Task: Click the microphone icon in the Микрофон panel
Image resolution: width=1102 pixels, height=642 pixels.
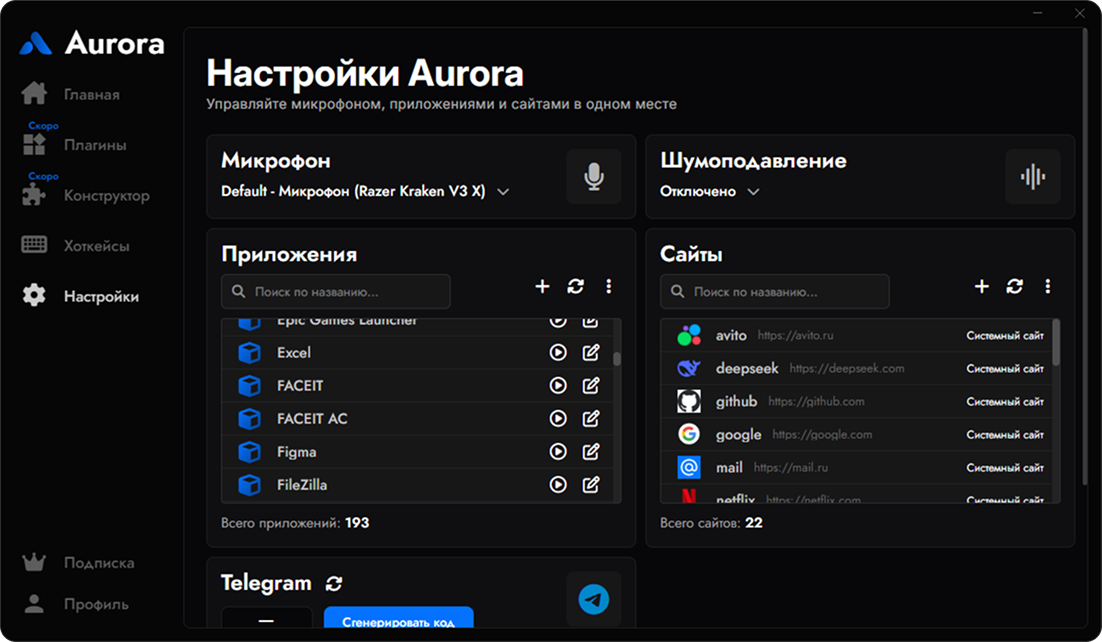Action: [x=593, y=176]
